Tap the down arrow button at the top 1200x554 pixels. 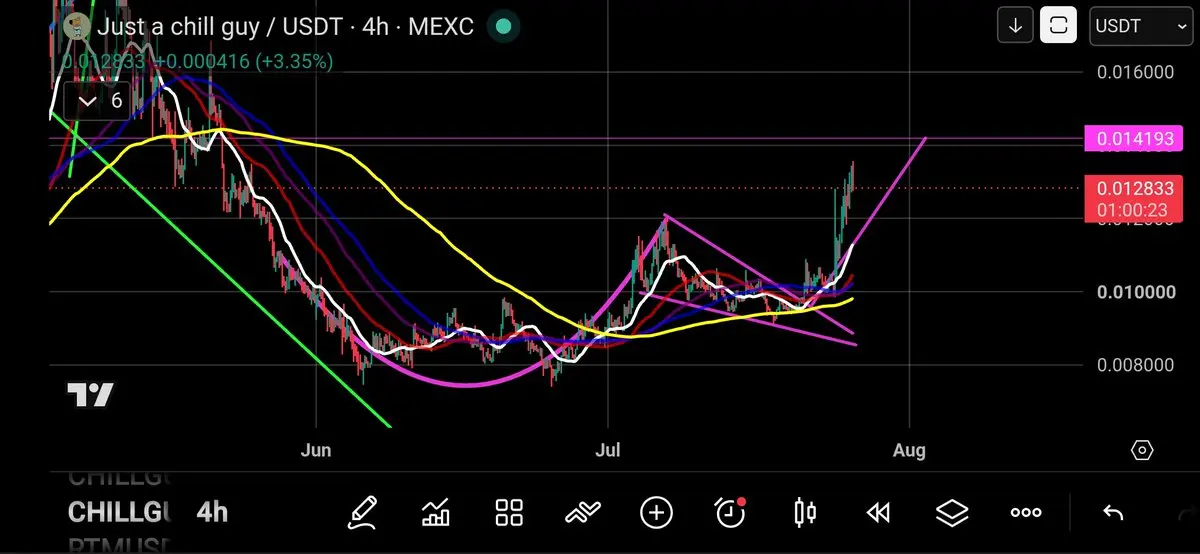[x=1015, y=25]
